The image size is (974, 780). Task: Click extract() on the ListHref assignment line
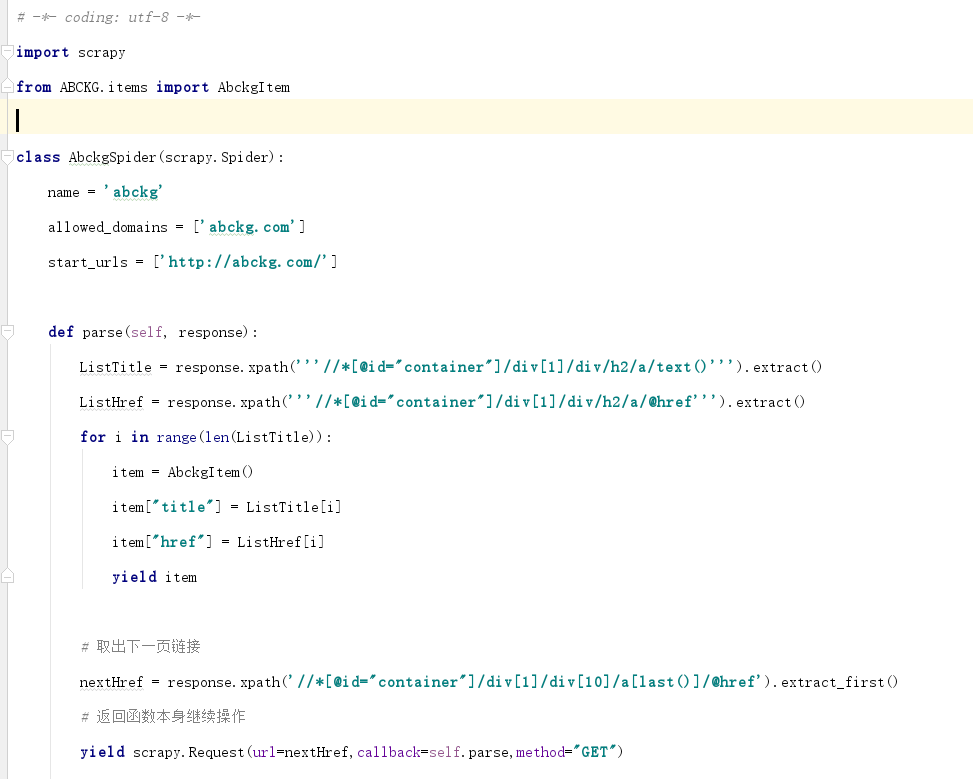click(770, 402)
